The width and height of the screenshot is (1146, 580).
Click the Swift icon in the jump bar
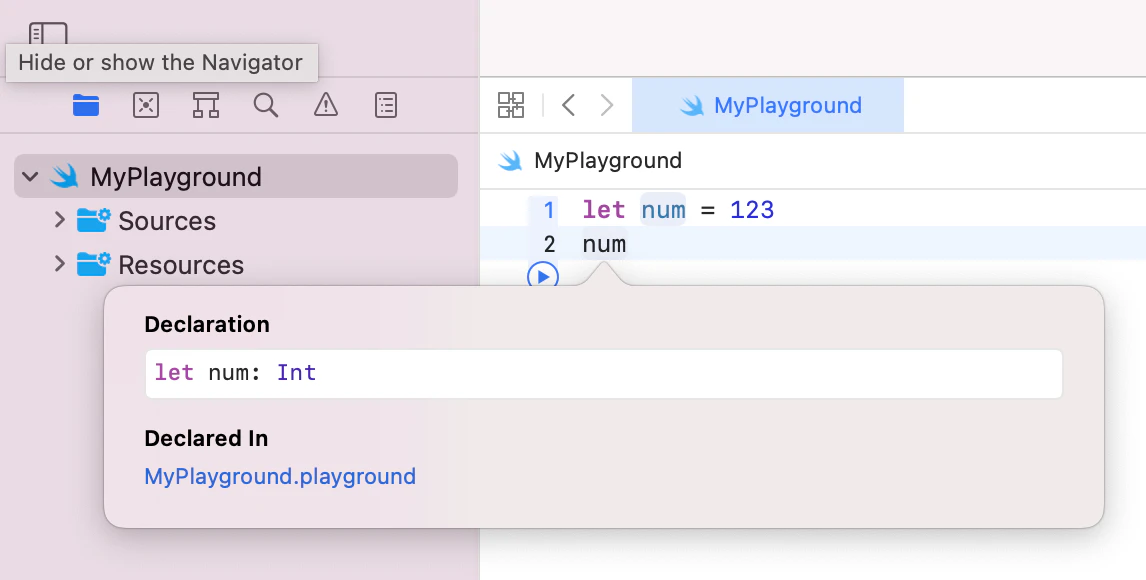click(510, 161)
